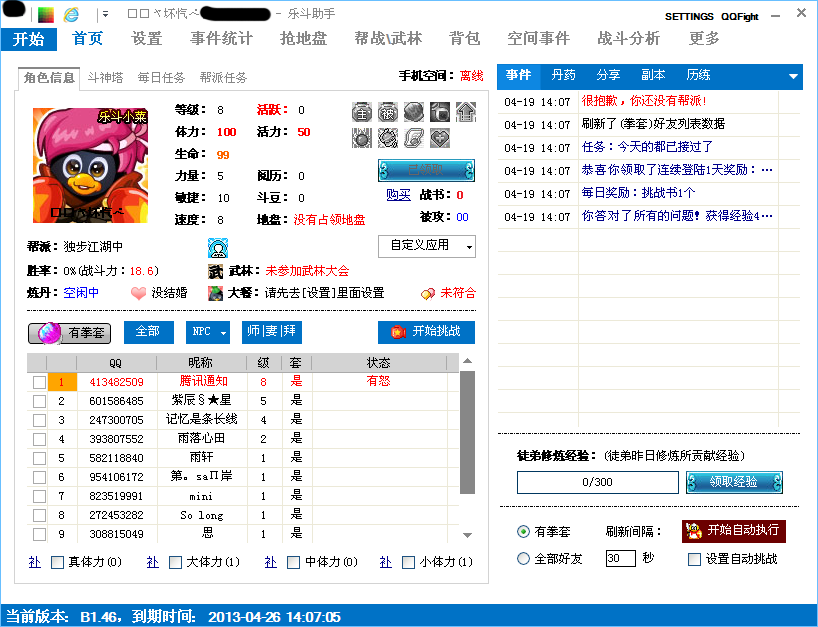Click the blue friend profile icon
The width and height of the screenshot is (818, 627).
pyautogui.click(x=217, y=246)
